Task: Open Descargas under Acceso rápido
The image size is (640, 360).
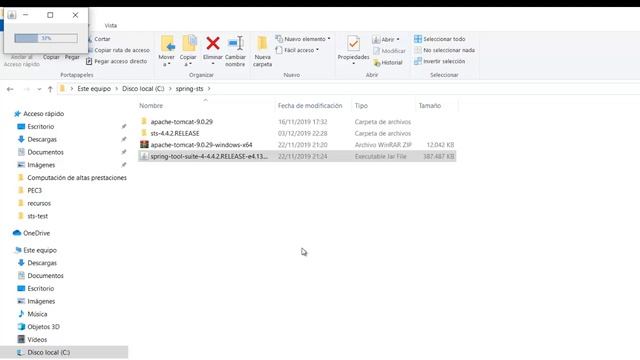Action: pos(37,139)
